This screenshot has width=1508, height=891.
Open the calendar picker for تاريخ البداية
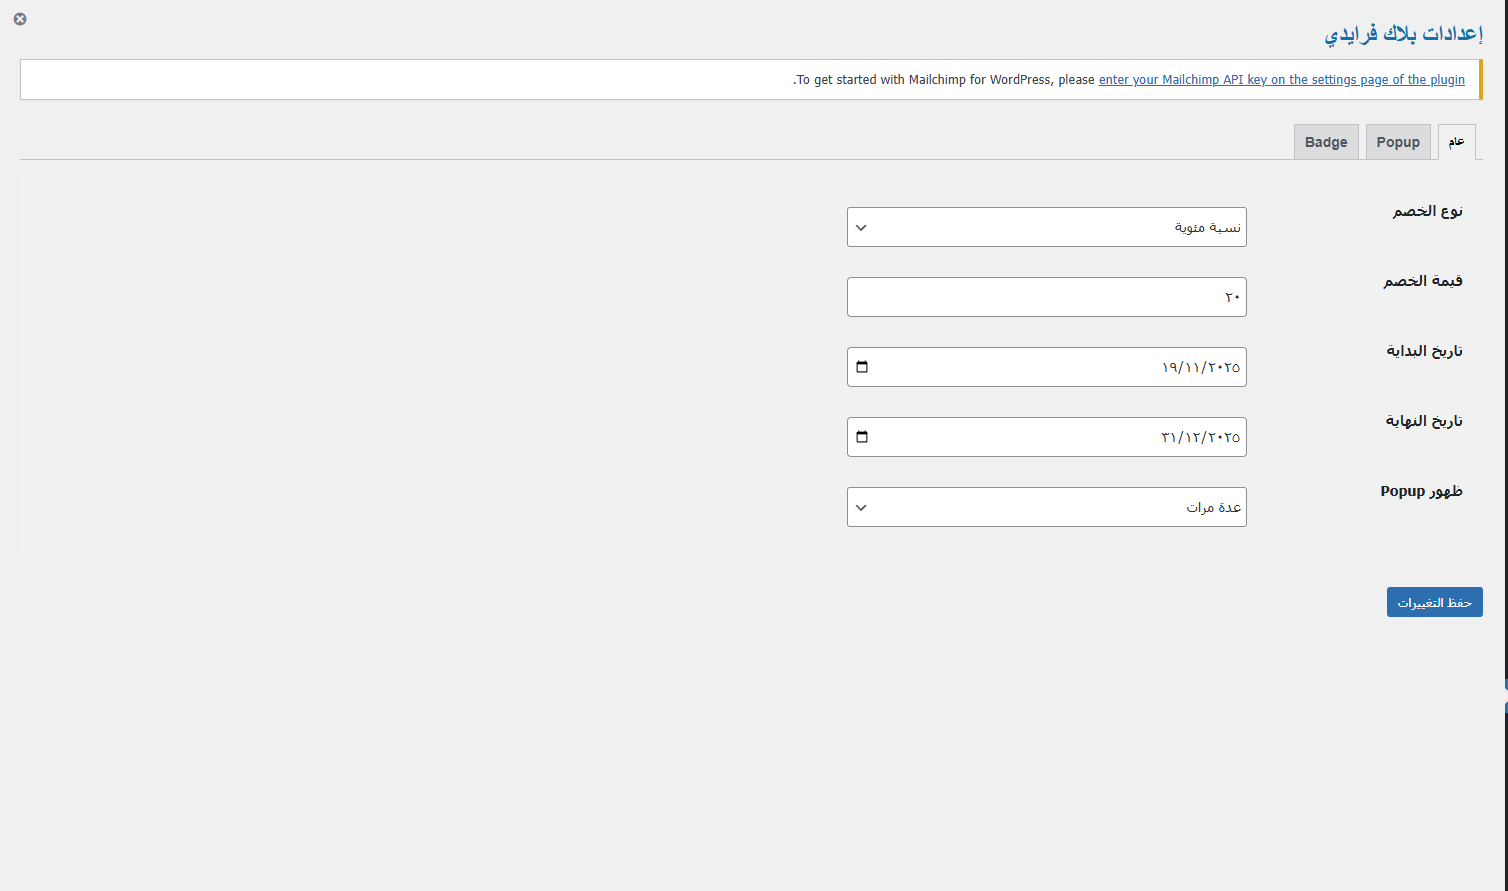click(x=862, y=367)
